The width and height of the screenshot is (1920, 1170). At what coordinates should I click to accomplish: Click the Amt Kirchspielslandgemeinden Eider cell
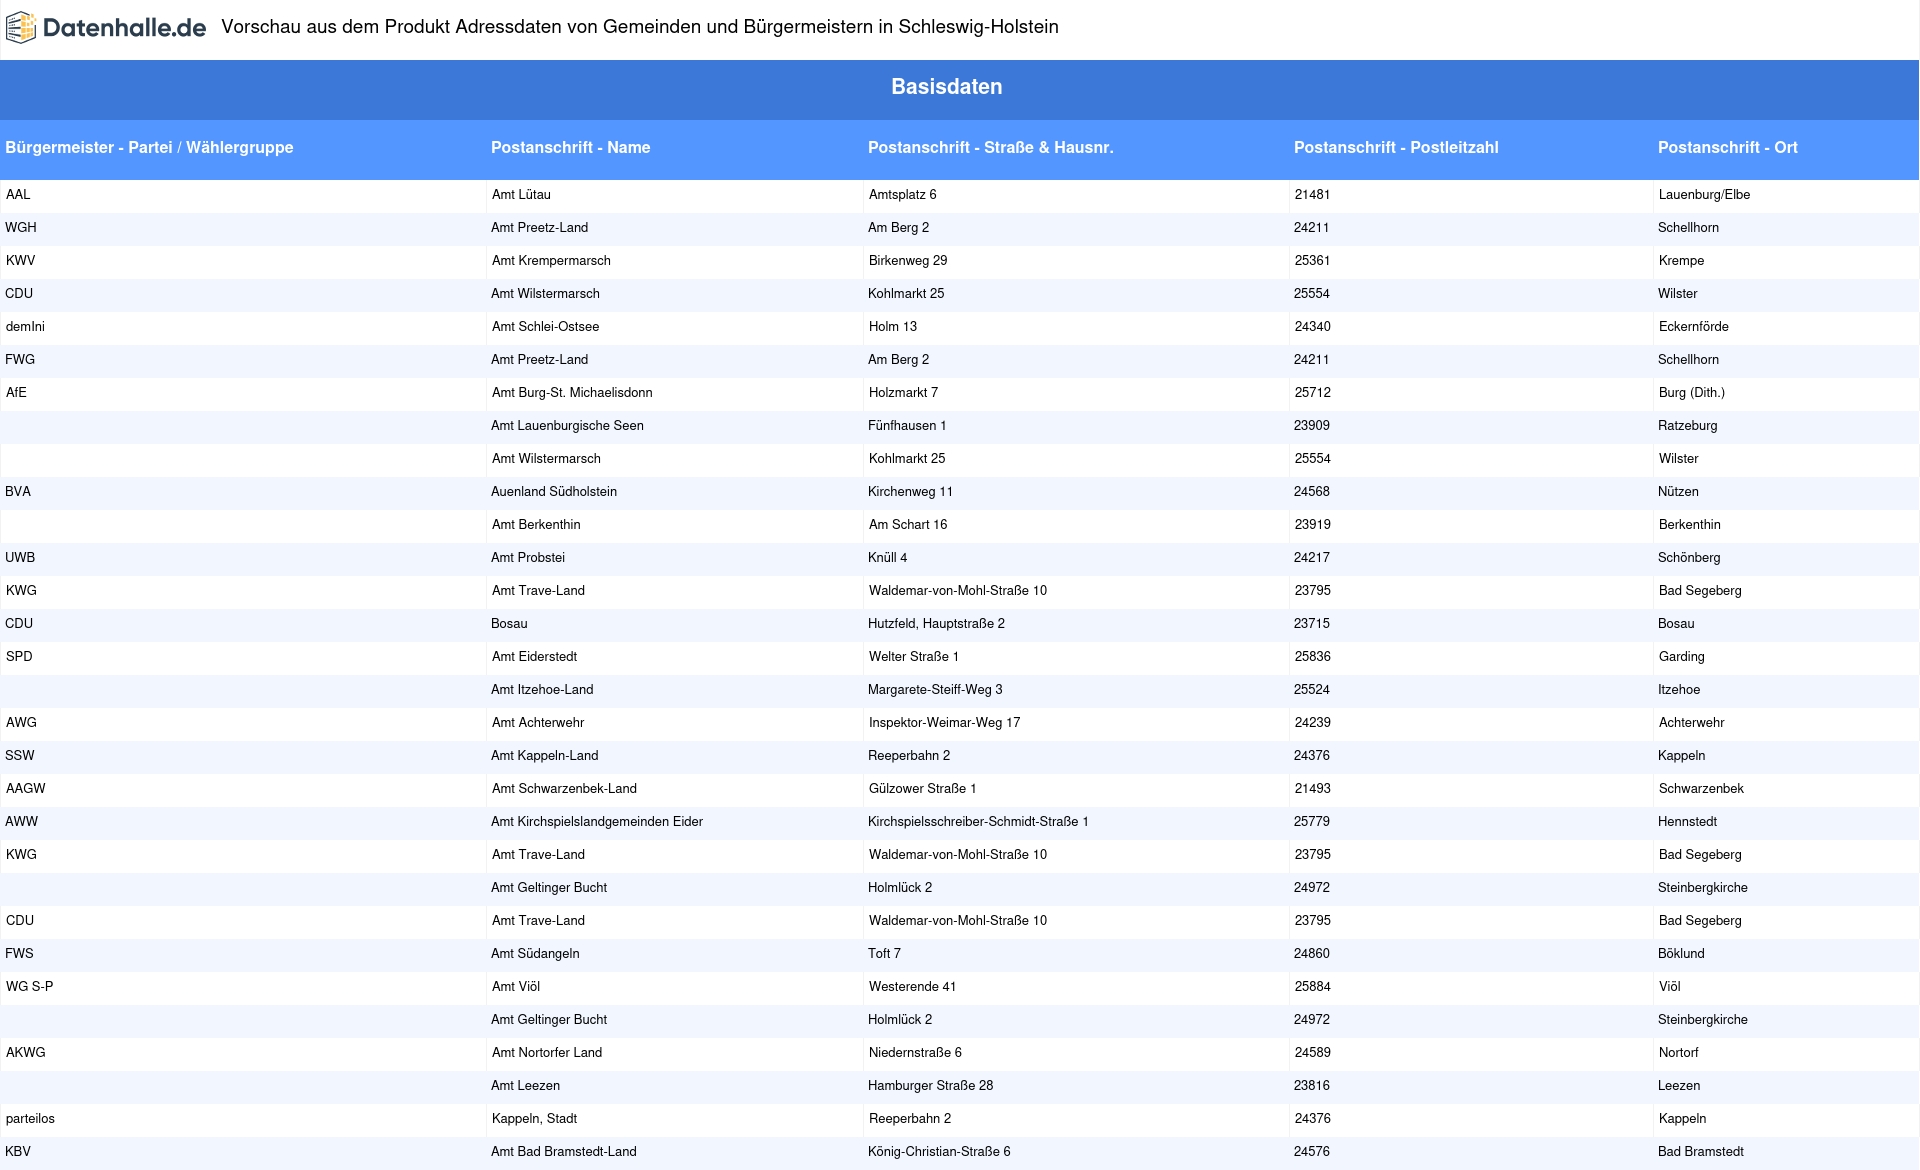point(597,822)
